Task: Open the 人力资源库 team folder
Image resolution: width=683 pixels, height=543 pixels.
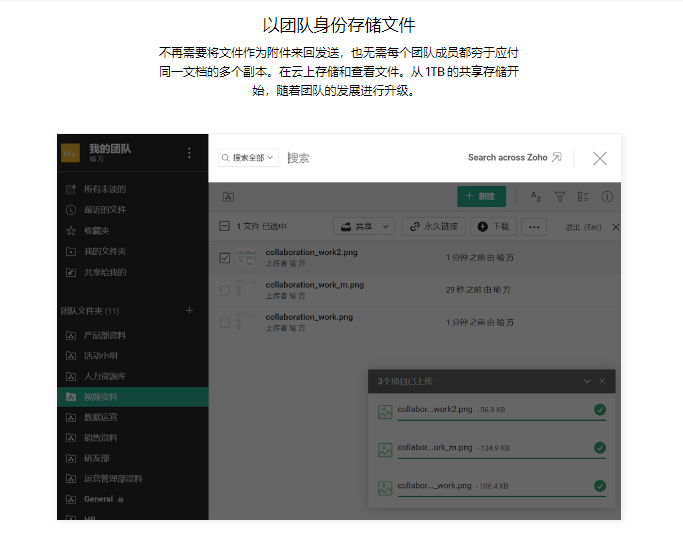Action: [105, 376]
